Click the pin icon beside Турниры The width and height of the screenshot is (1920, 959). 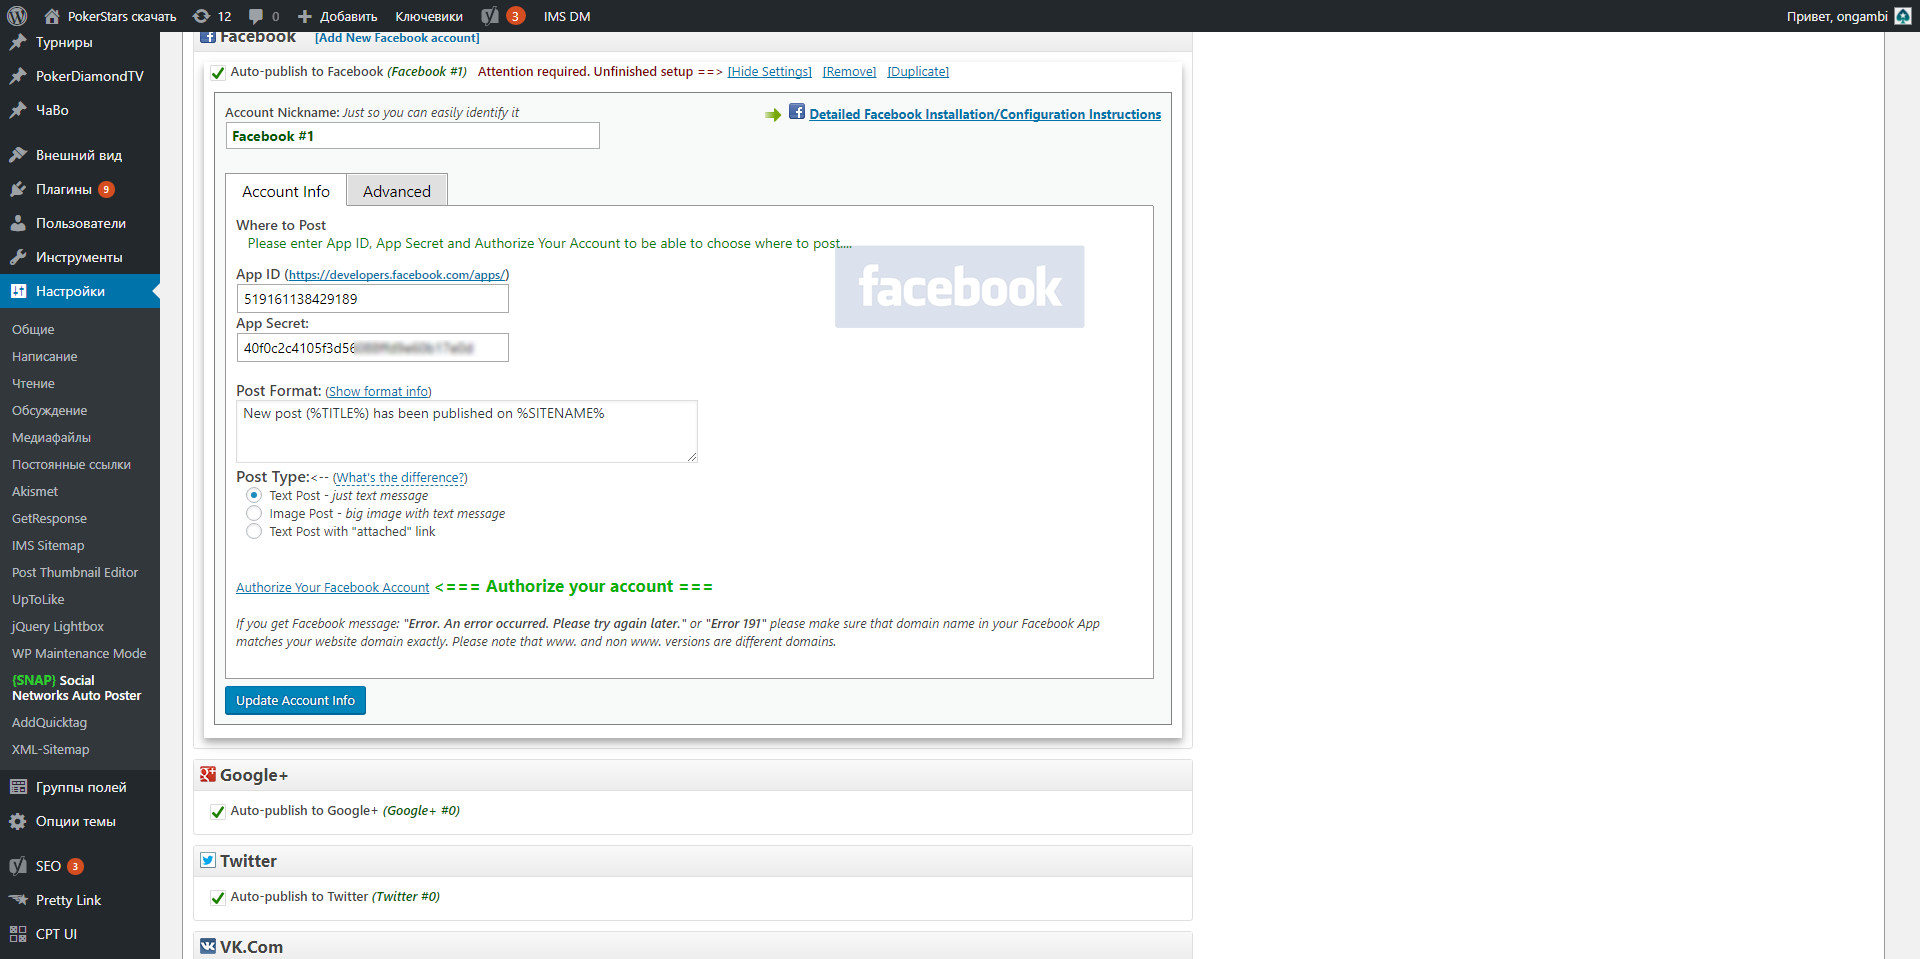click(x=18, y=42)
